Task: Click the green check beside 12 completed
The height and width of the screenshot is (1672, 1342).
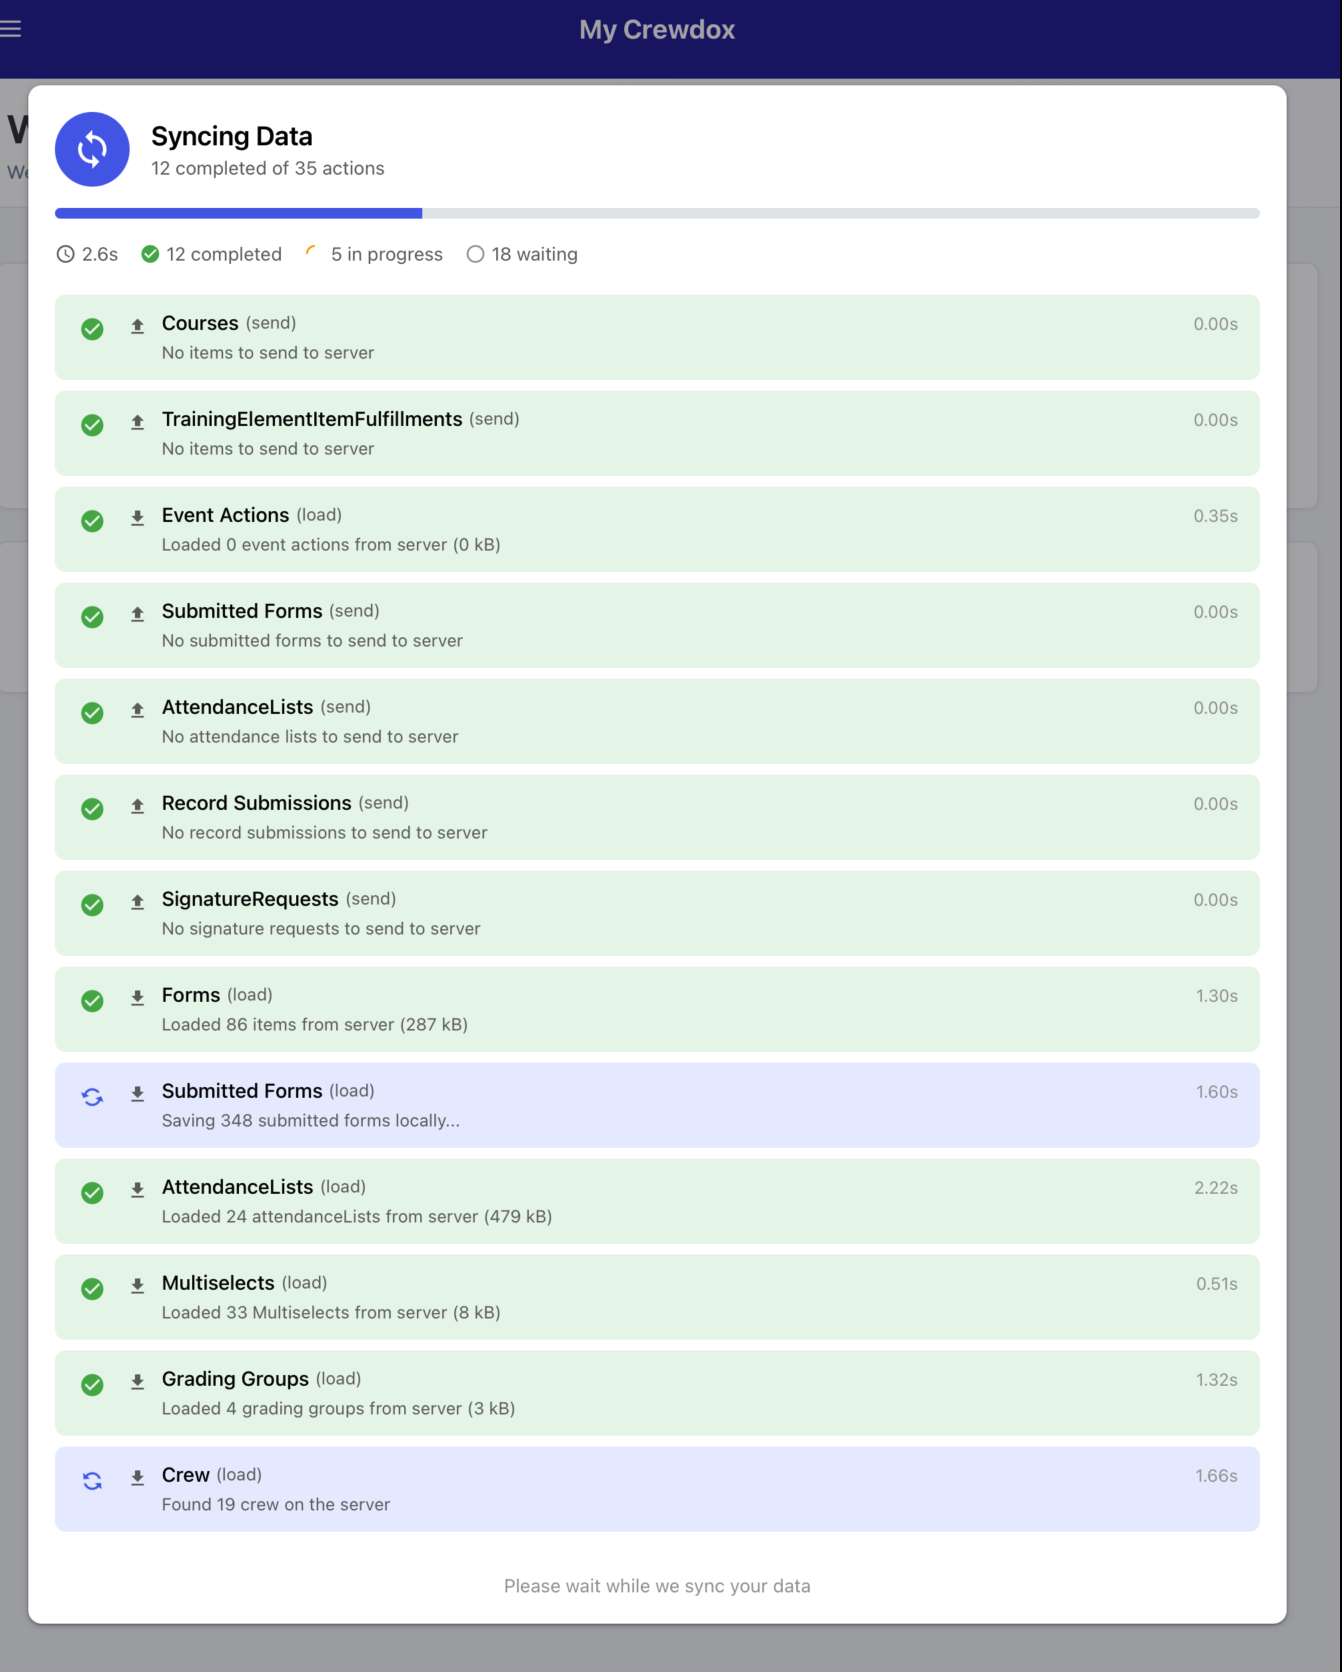Action: [x=150, y=254]
